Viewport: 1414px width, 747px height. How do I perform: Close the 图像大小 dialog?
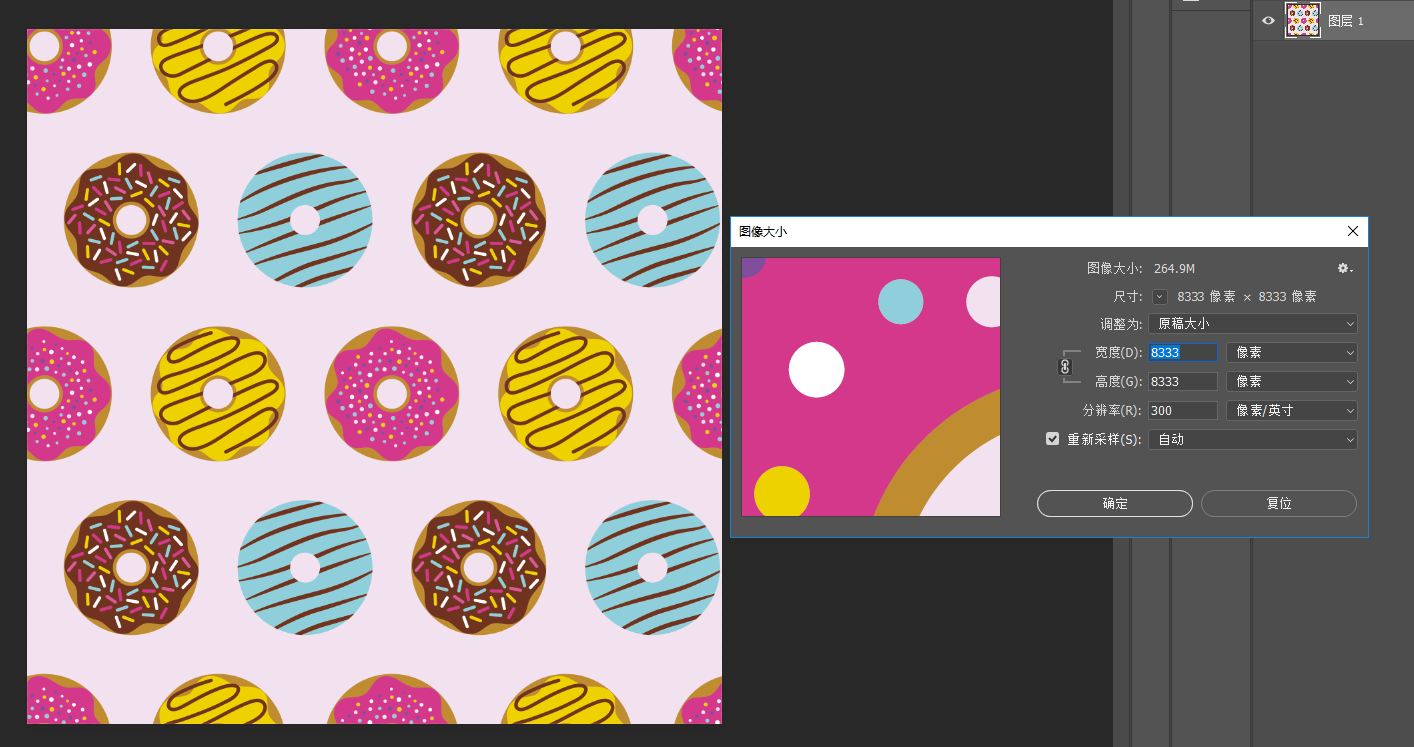1353,231
